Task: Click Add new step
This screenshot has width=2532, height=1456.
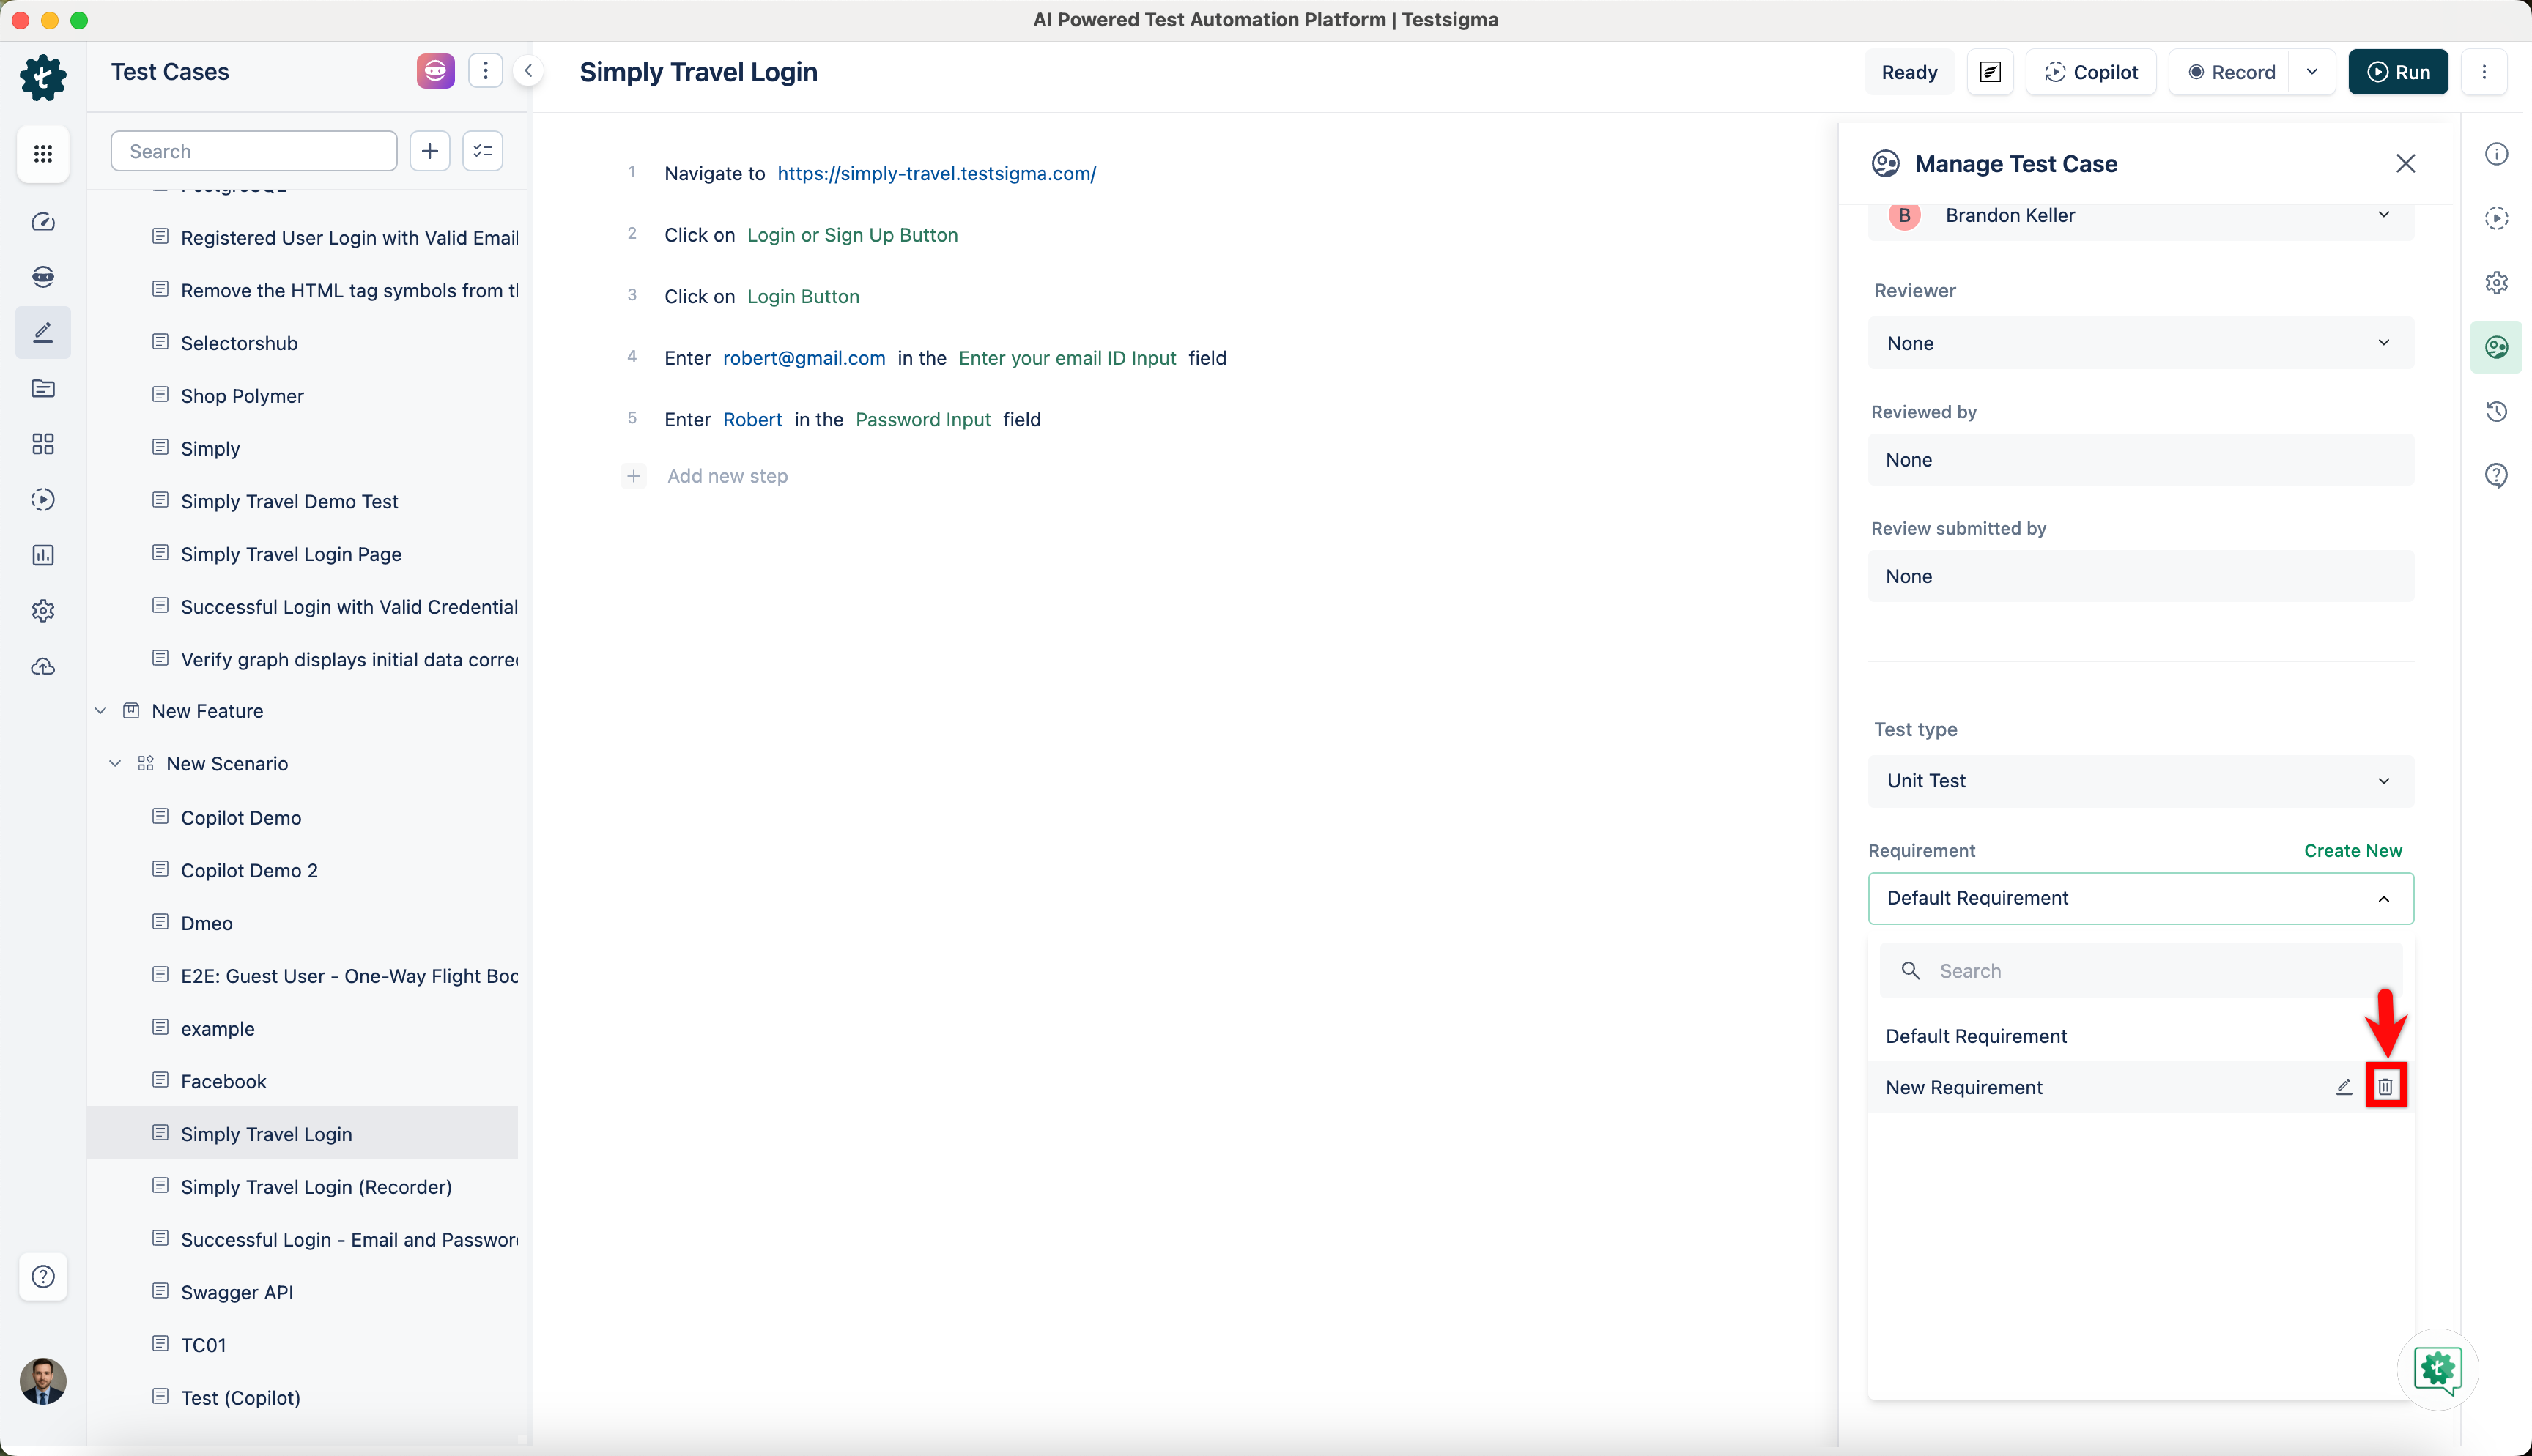Action: pos(727,476)
